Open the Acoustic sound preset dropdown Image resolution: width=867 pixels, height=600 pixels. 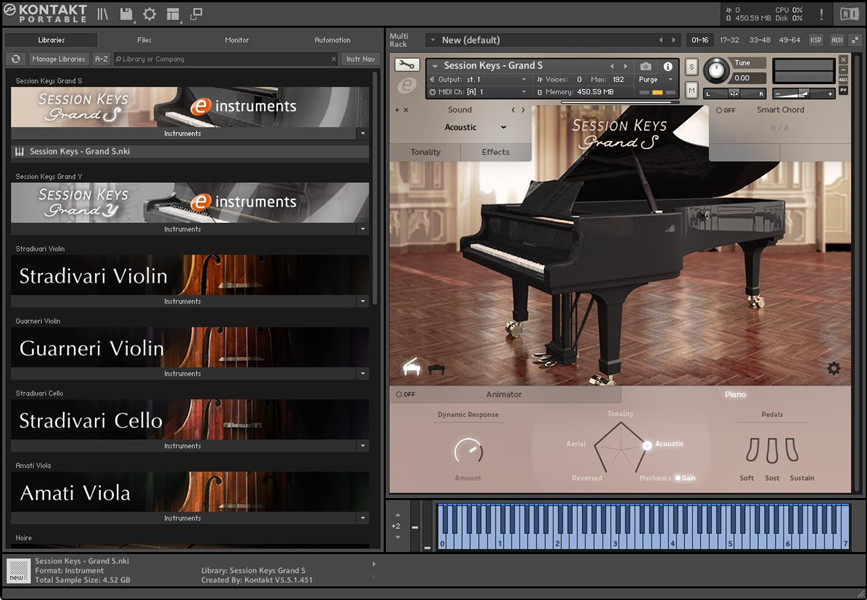[x=476, y=127]
